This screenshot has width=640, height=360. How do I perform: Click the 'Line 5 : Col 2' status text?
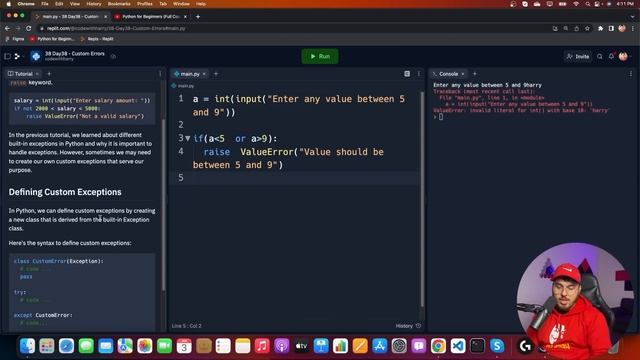pos(187,326)
